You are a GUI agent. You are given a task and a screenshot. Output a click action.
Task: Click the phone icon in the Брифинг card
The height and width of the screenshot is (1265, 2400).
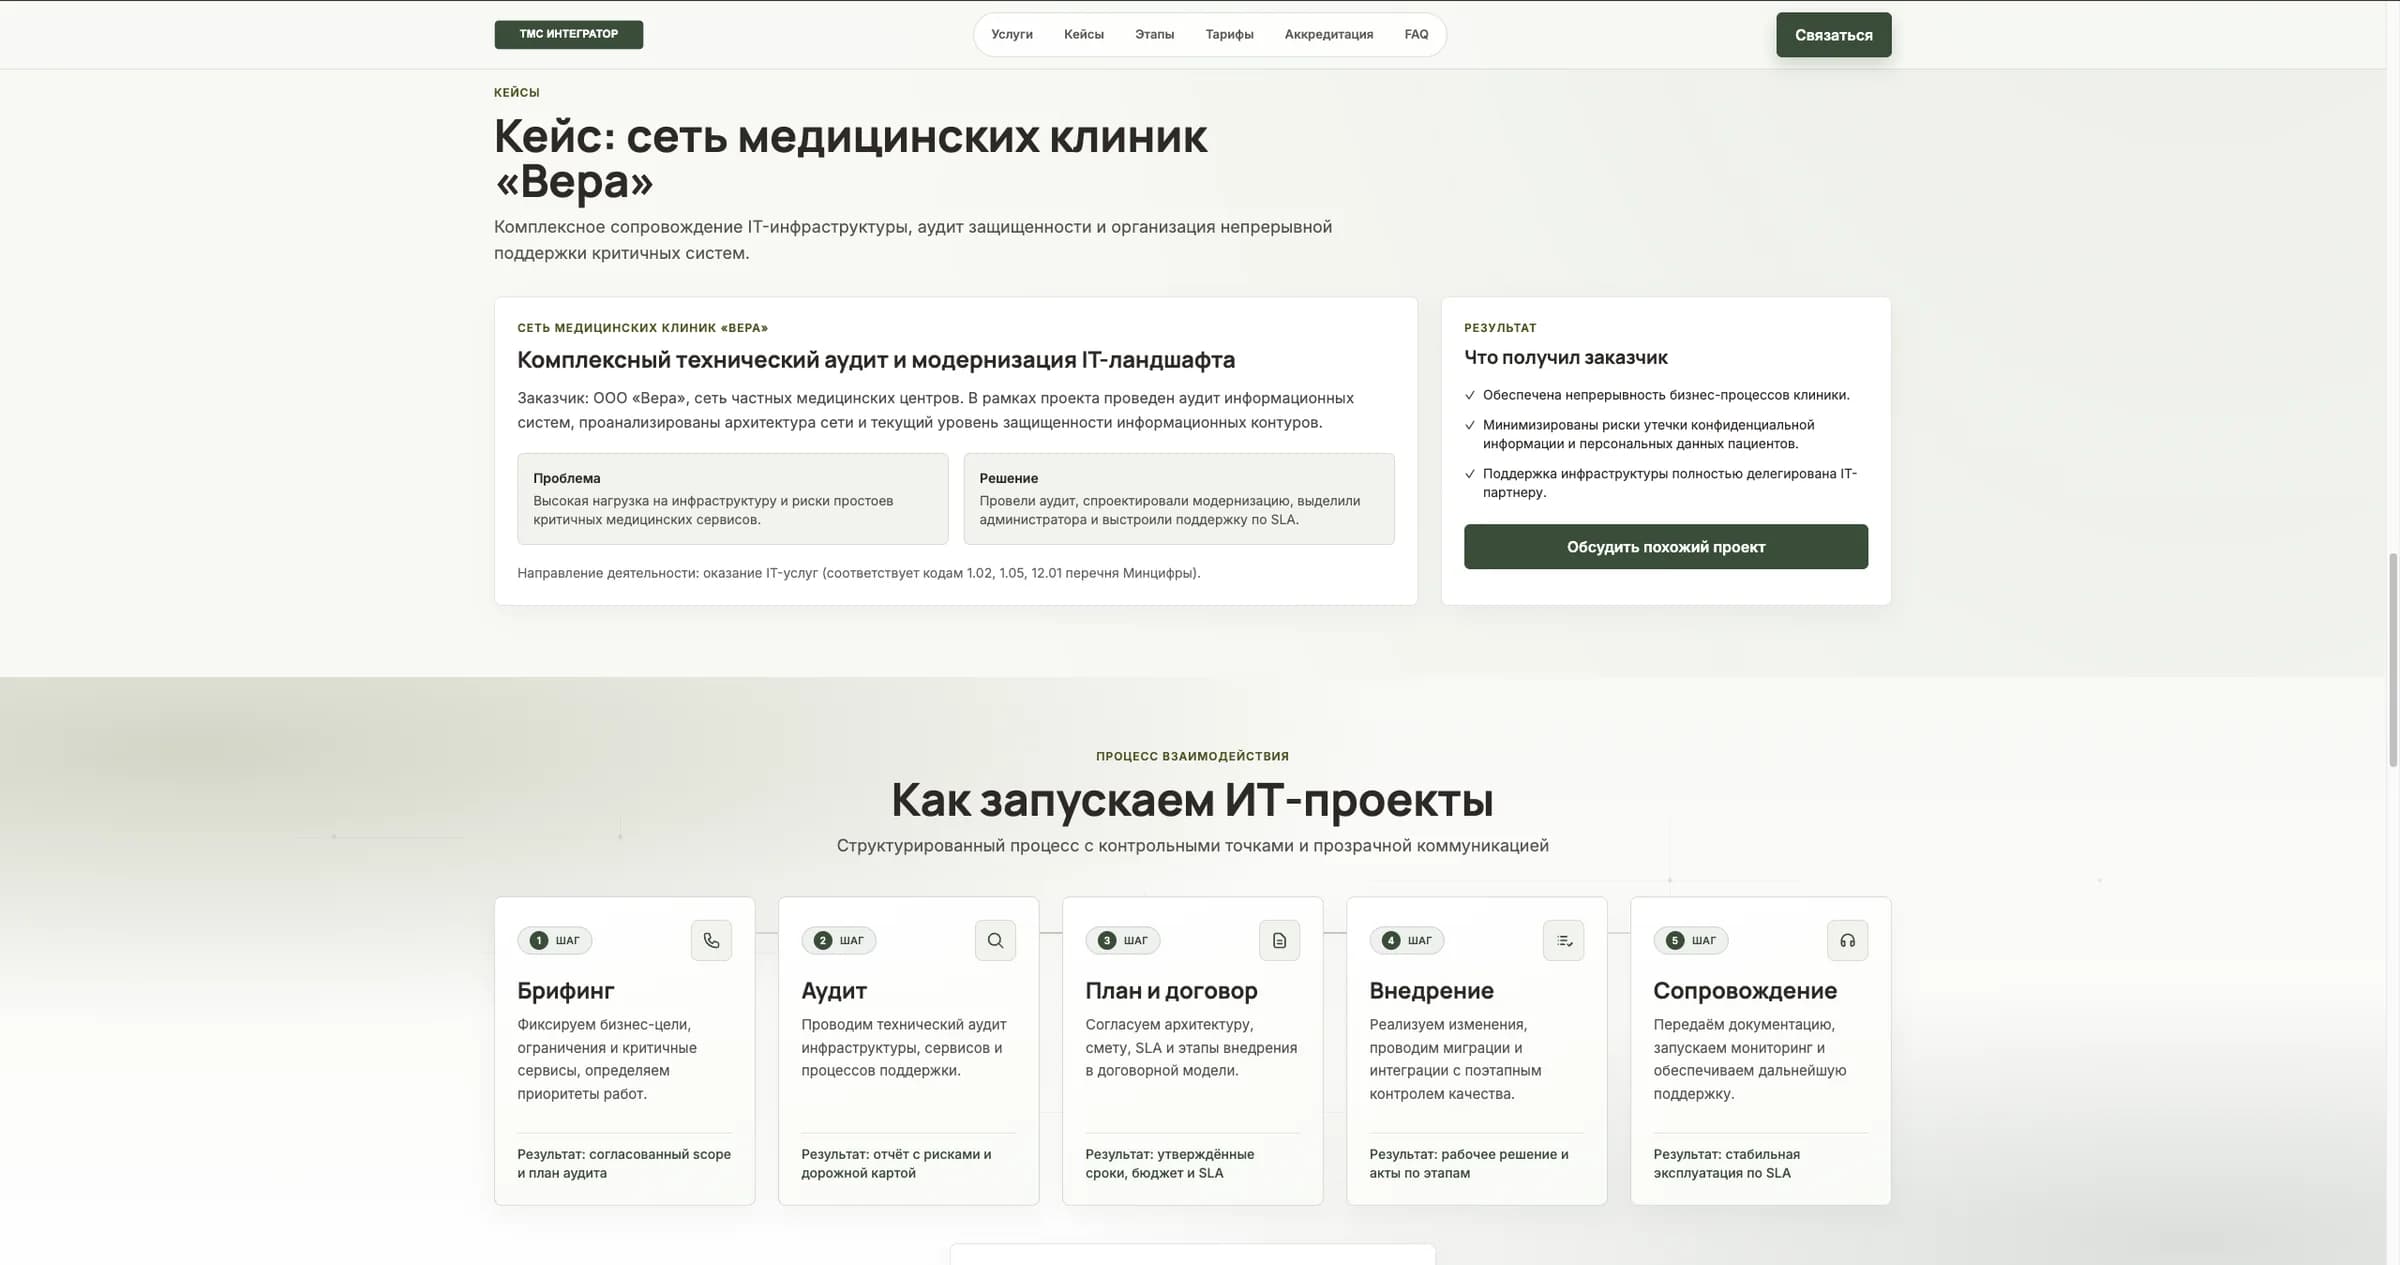coord(711,940)
